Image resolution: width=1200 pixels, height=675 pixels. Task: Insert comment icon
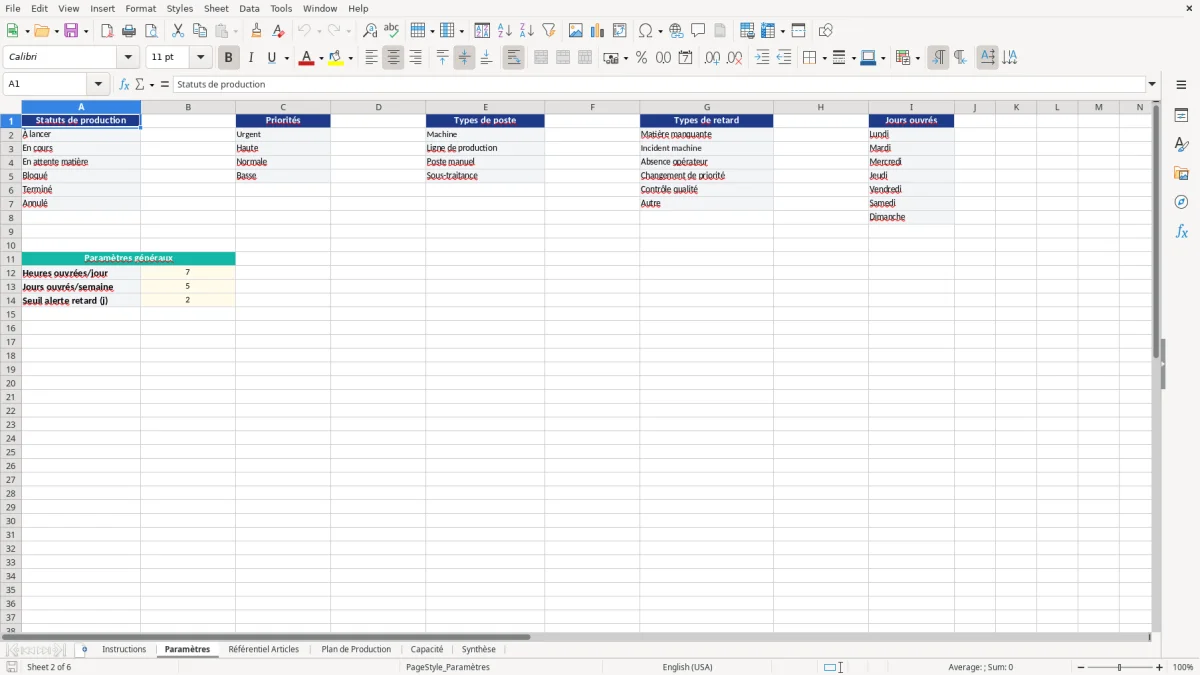(698, 31)
